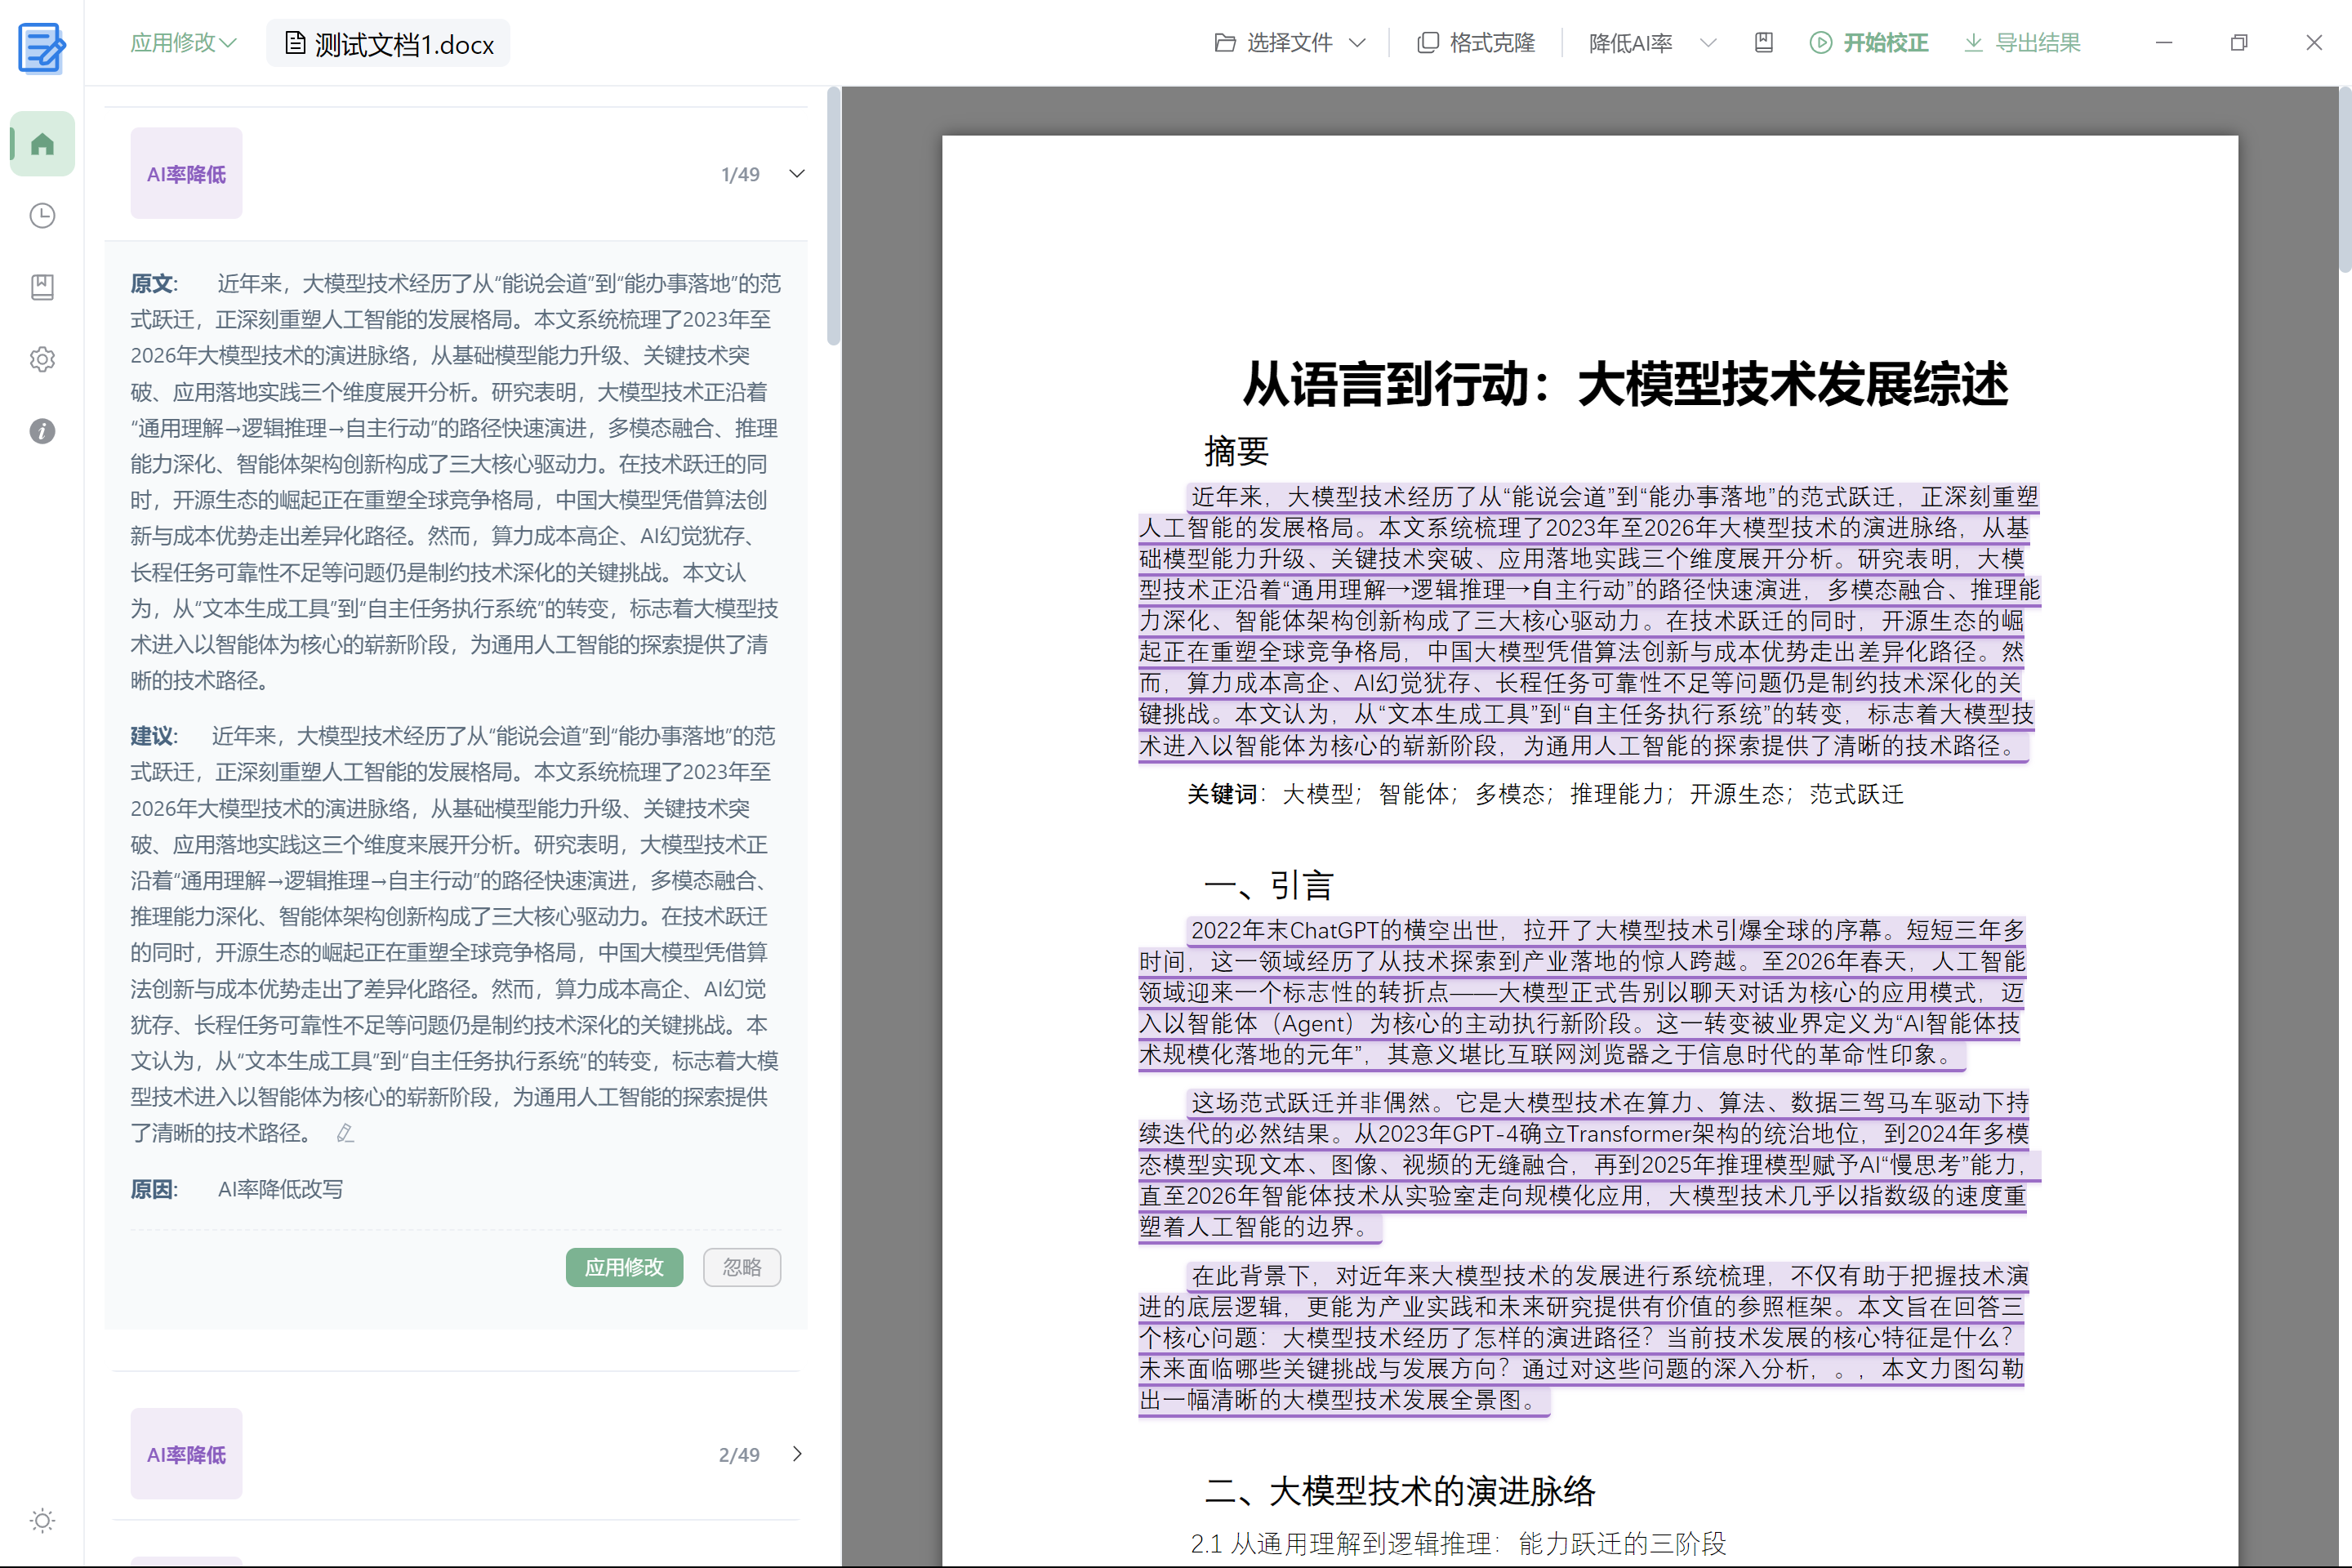Open the bookmark book sidebar icon
The height and width of the screenshot is (1568, 2352).
click(x=42, y=288)
